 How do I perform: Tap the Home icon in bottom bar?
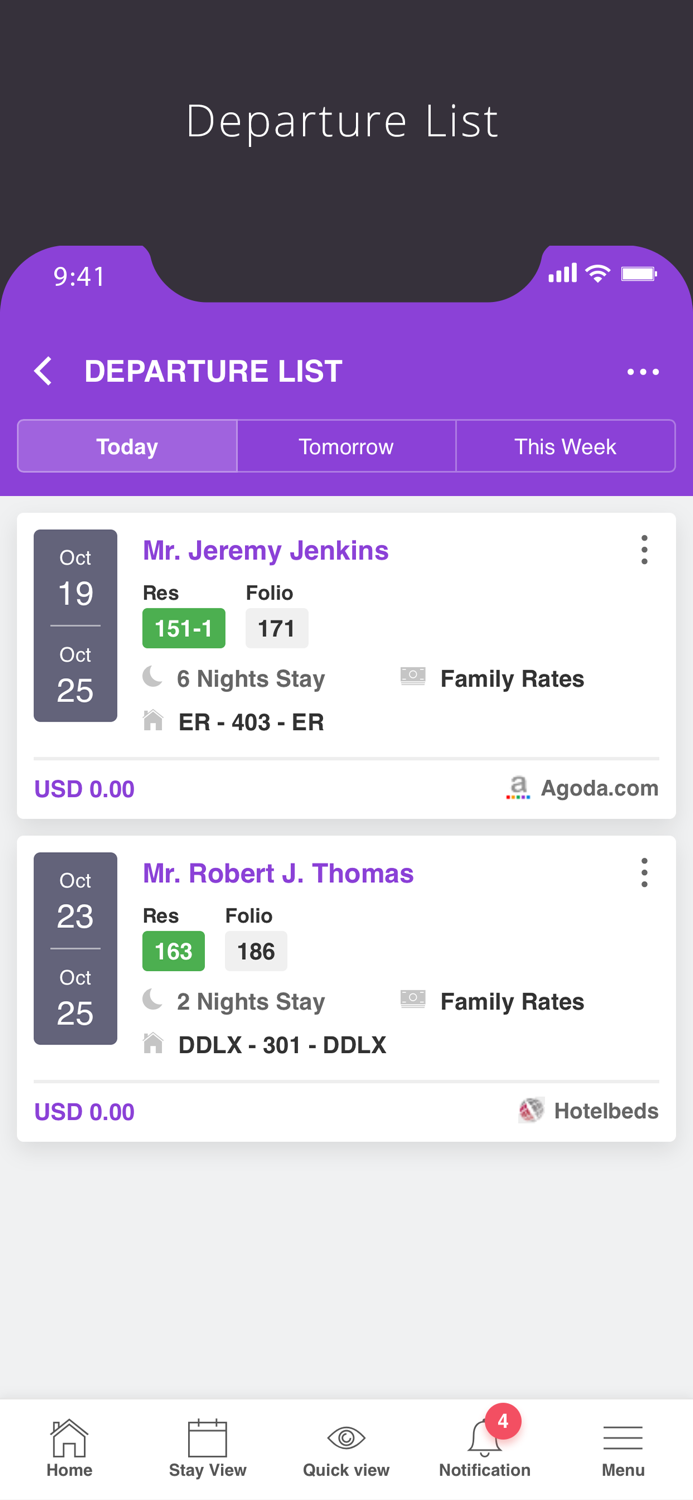click(69, 1440)
